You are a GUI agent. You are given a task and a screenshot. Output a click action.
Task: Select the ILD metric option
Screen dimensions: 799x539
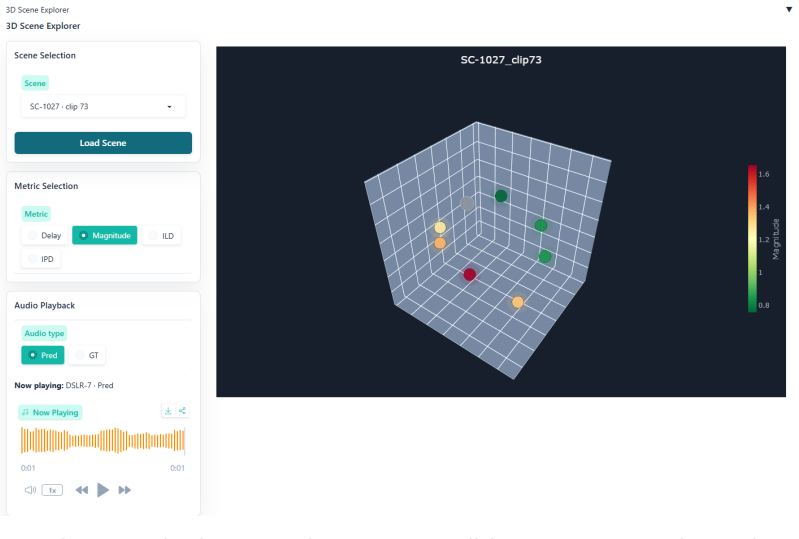coord(161,235)
